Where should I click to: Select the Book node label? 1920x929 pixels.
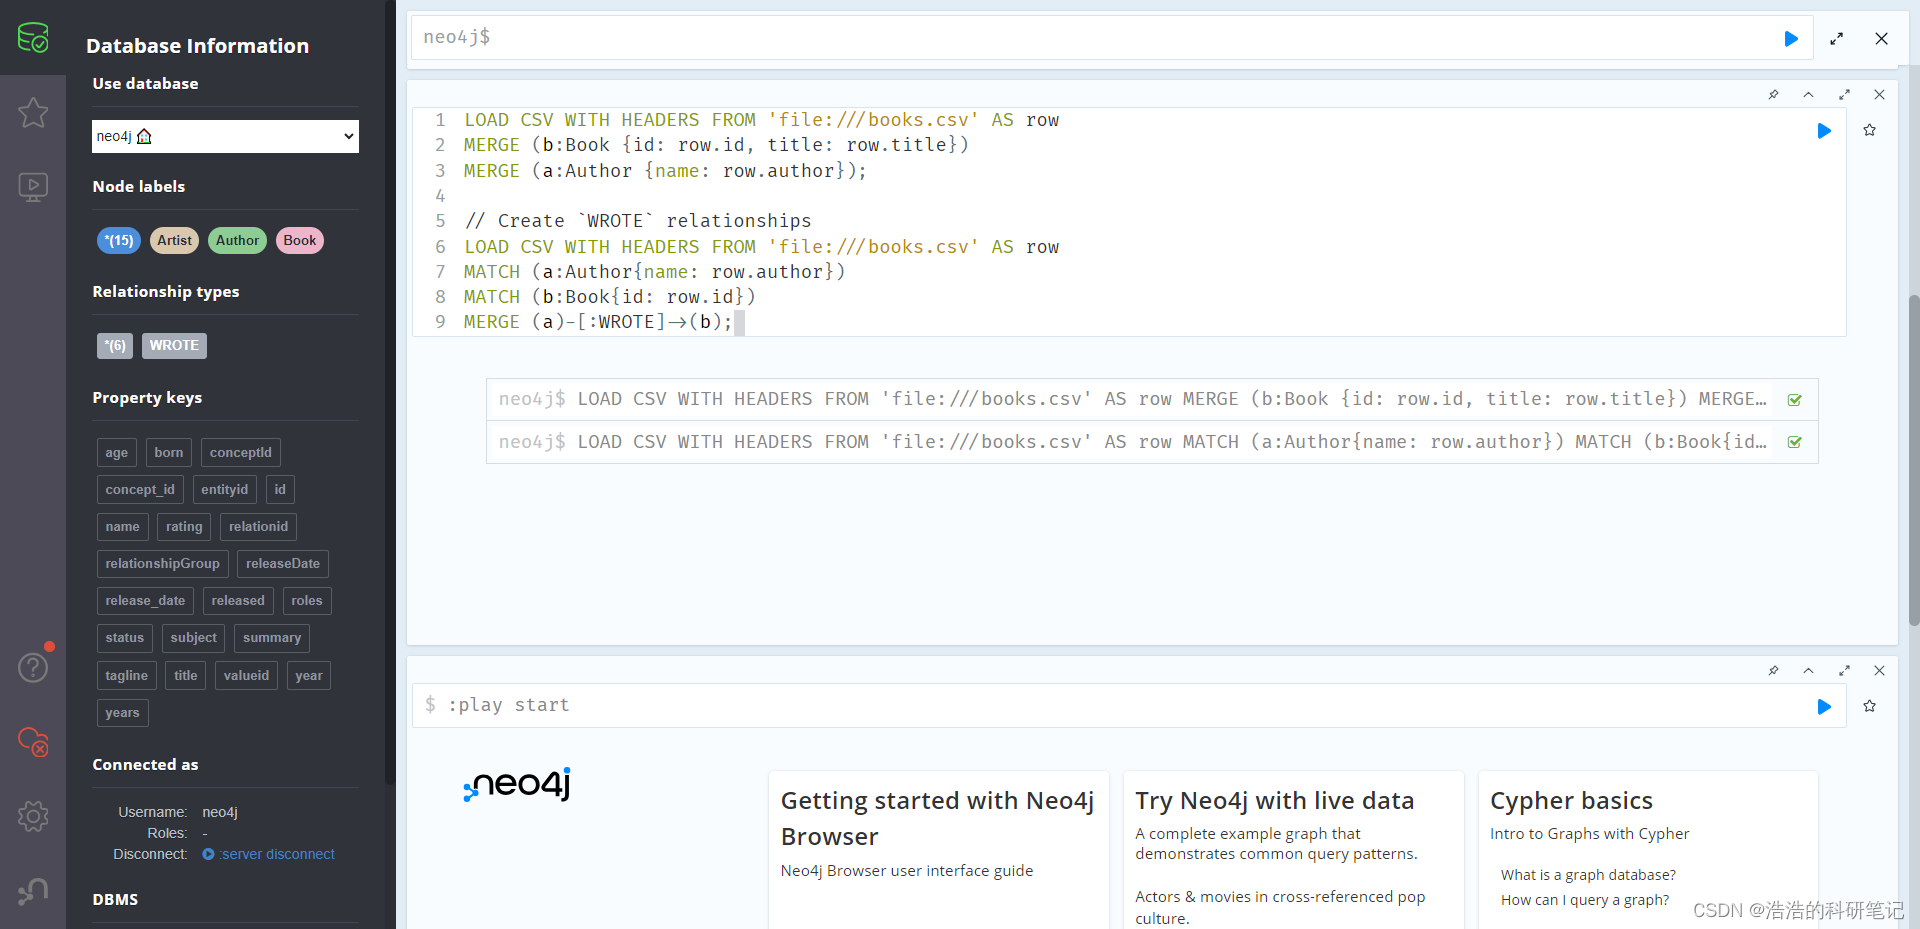[299, 240]
